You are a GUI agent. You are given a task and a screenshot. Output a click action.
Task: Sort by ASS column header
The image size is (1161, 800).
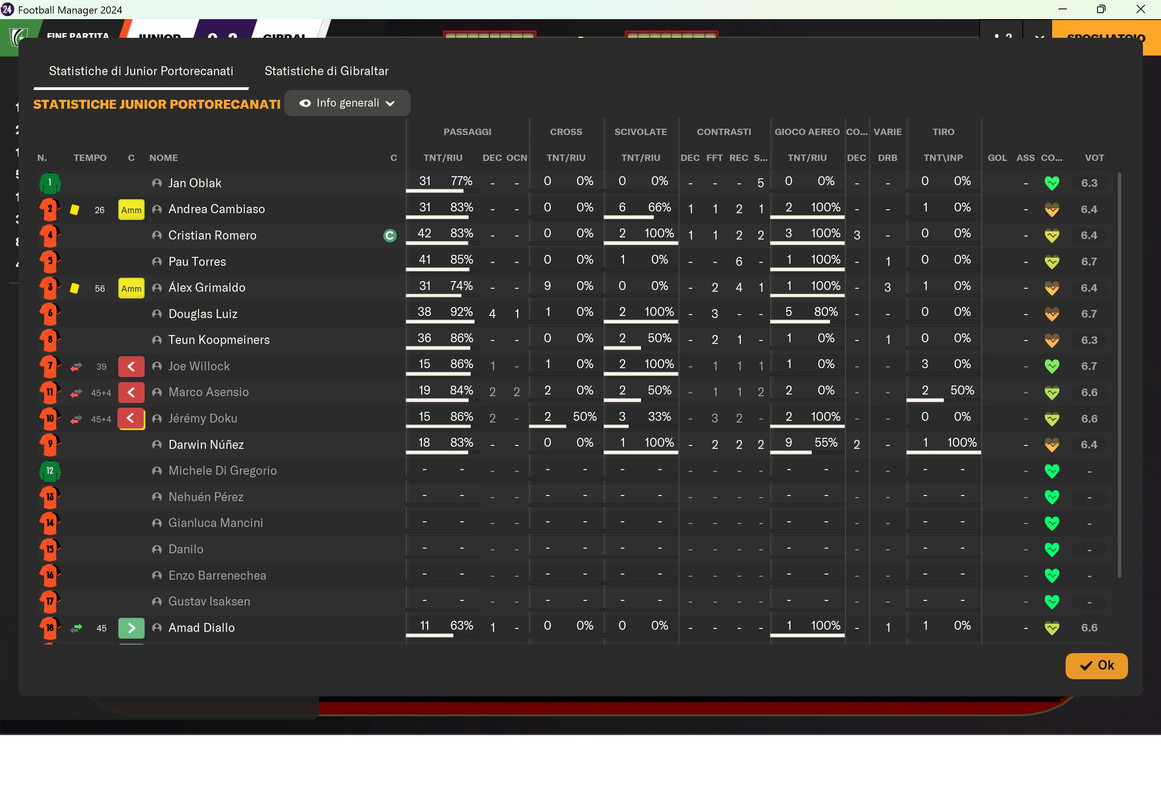(1026, 158)
